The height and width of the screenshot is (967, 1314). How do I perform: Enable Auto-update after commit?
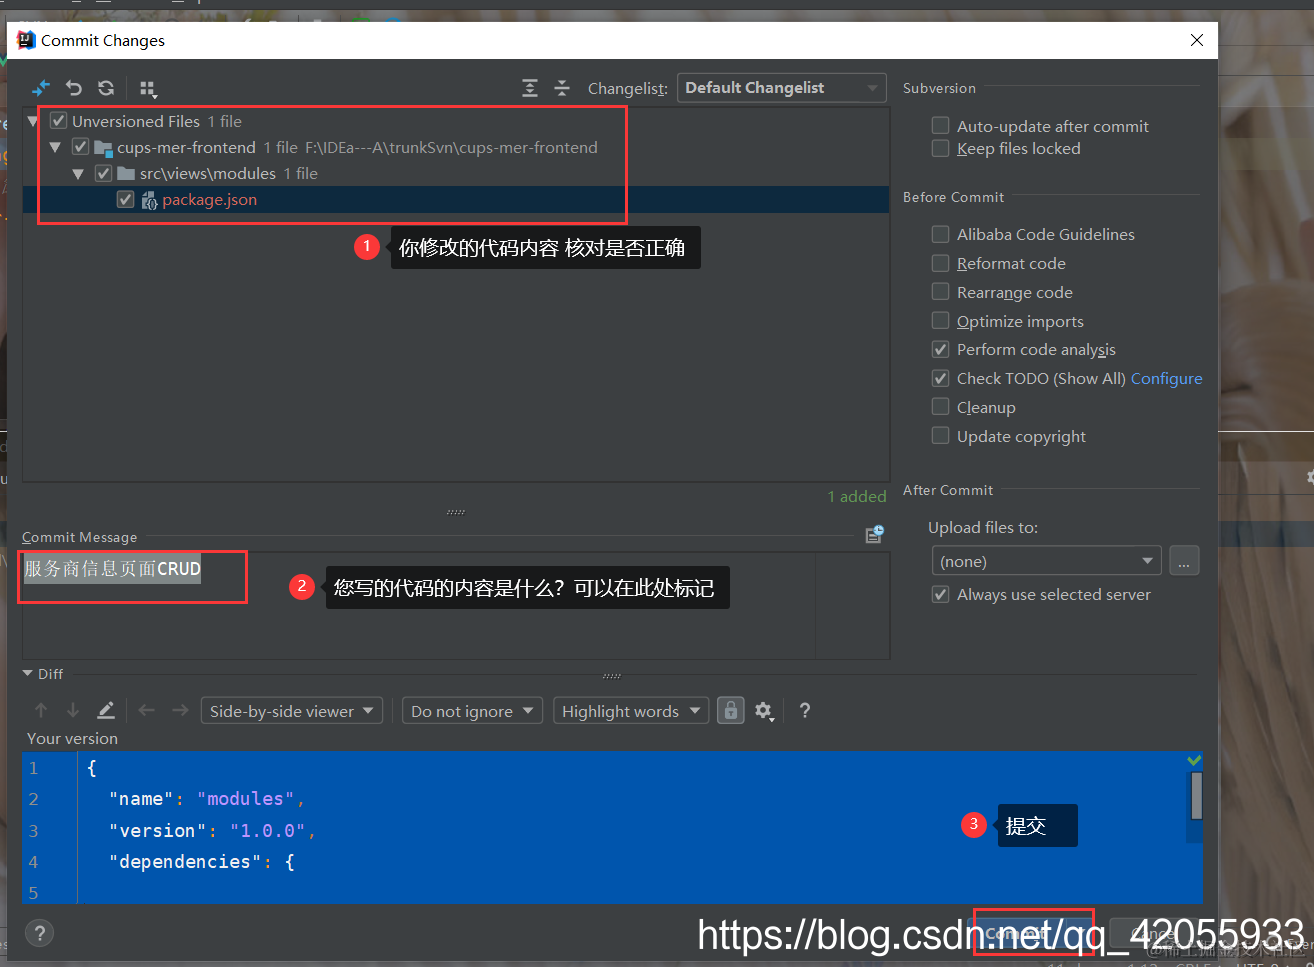click(940, 125)
